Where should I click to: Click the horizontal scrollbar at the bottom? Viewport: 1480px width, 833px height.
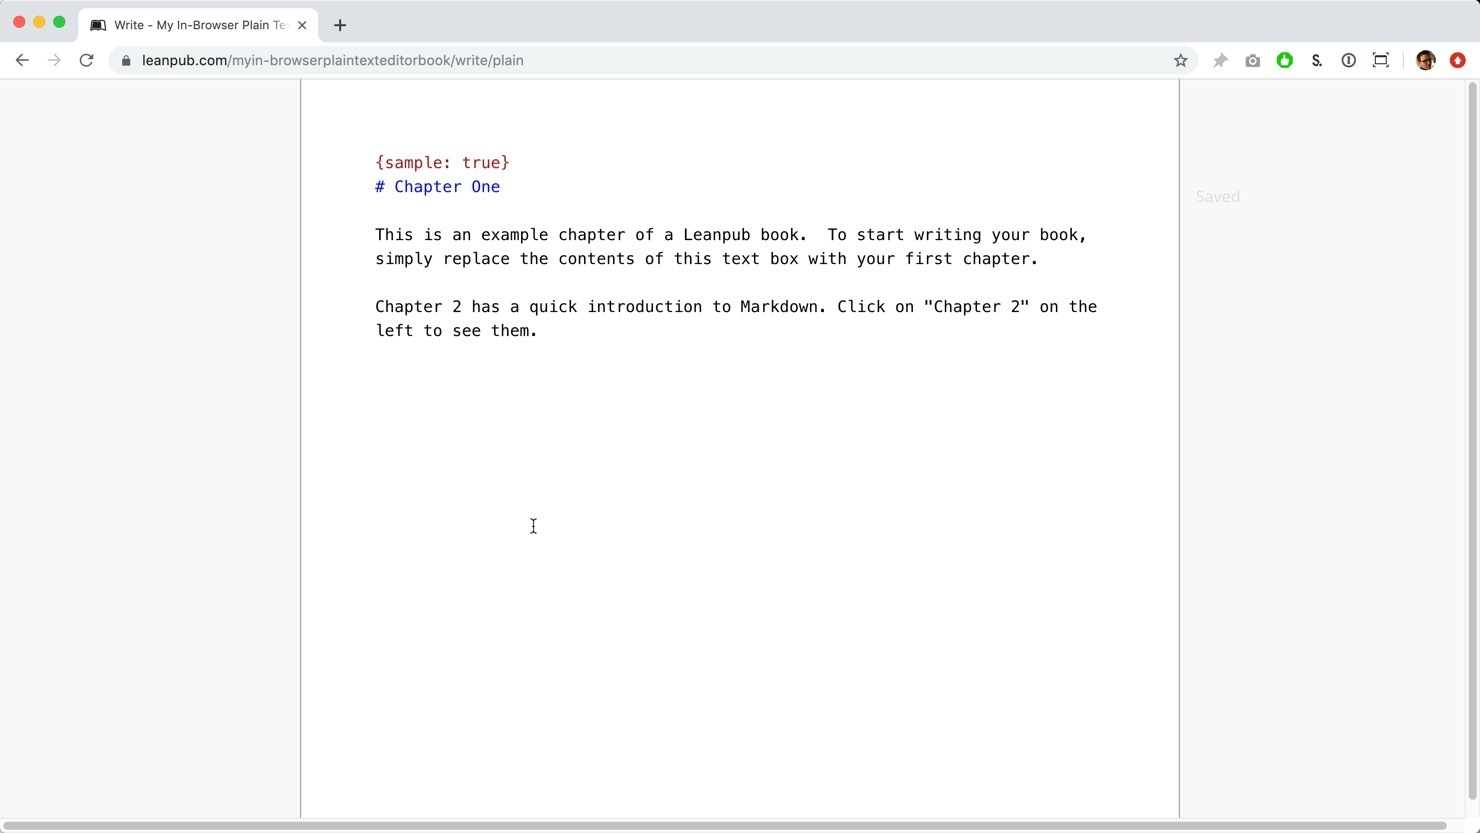pyautogui.click(x=724, y=826)
